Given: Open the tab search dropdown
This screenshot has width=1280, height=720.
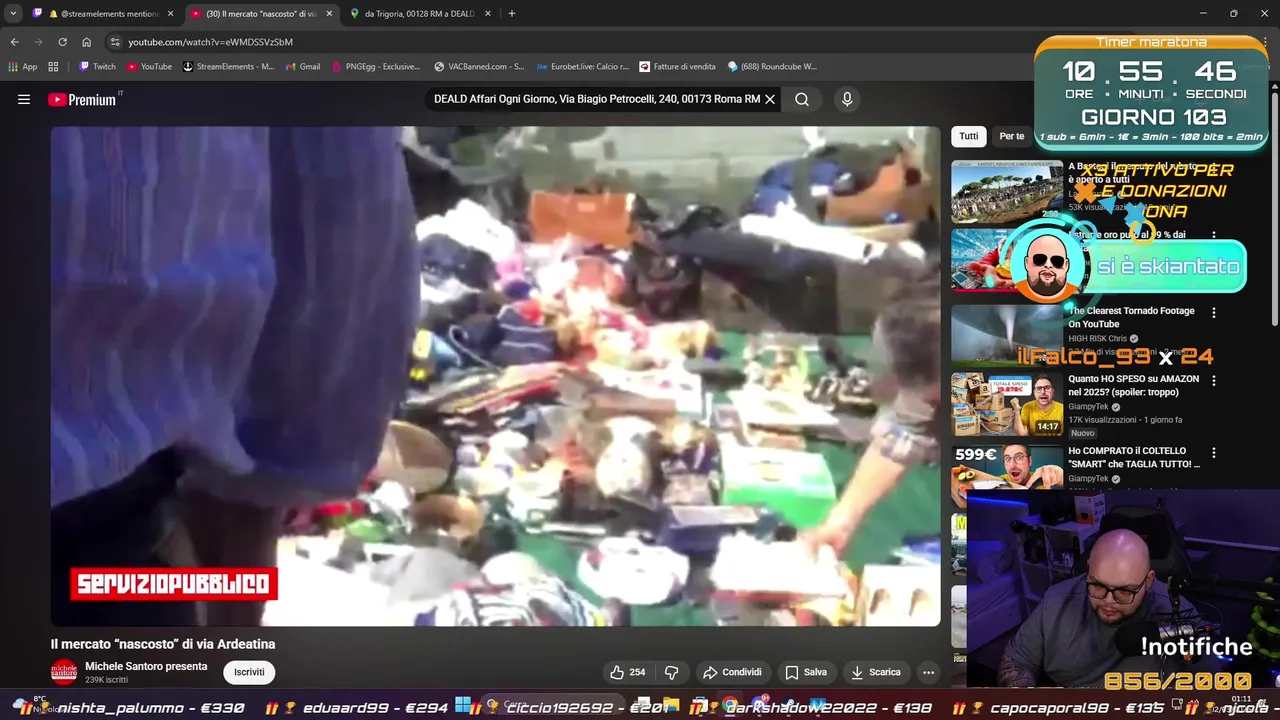Looking at the screenshot, I should tap(13, 14).
